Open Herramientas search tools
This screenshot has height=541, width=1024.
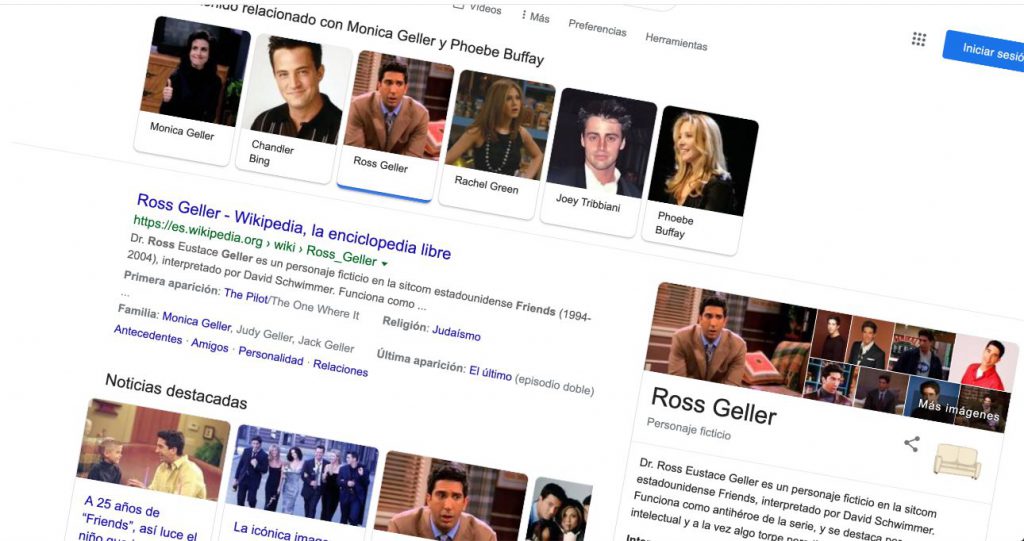tap(676, 41)
